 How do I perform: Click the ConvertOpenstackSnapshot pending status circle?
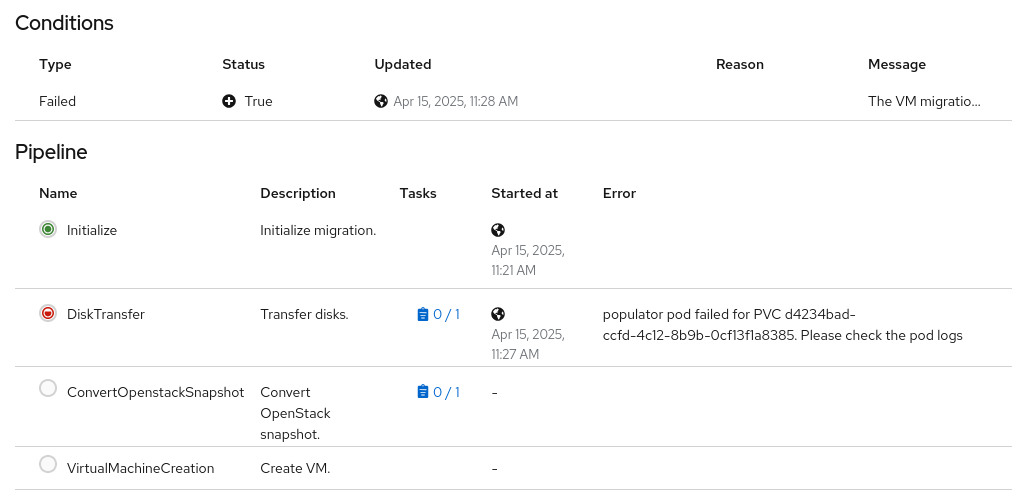48,388
